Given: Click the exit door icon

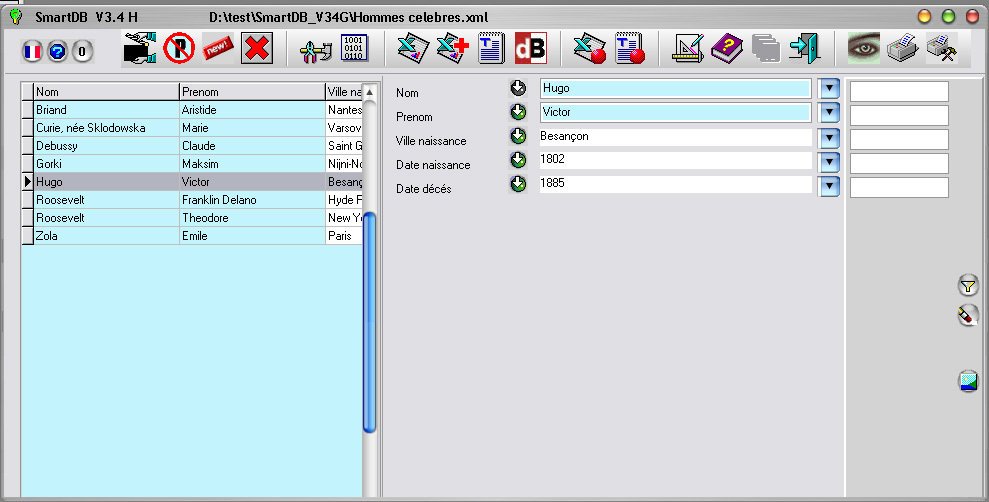Looking at the screenshot, I should tap(804, 48).
